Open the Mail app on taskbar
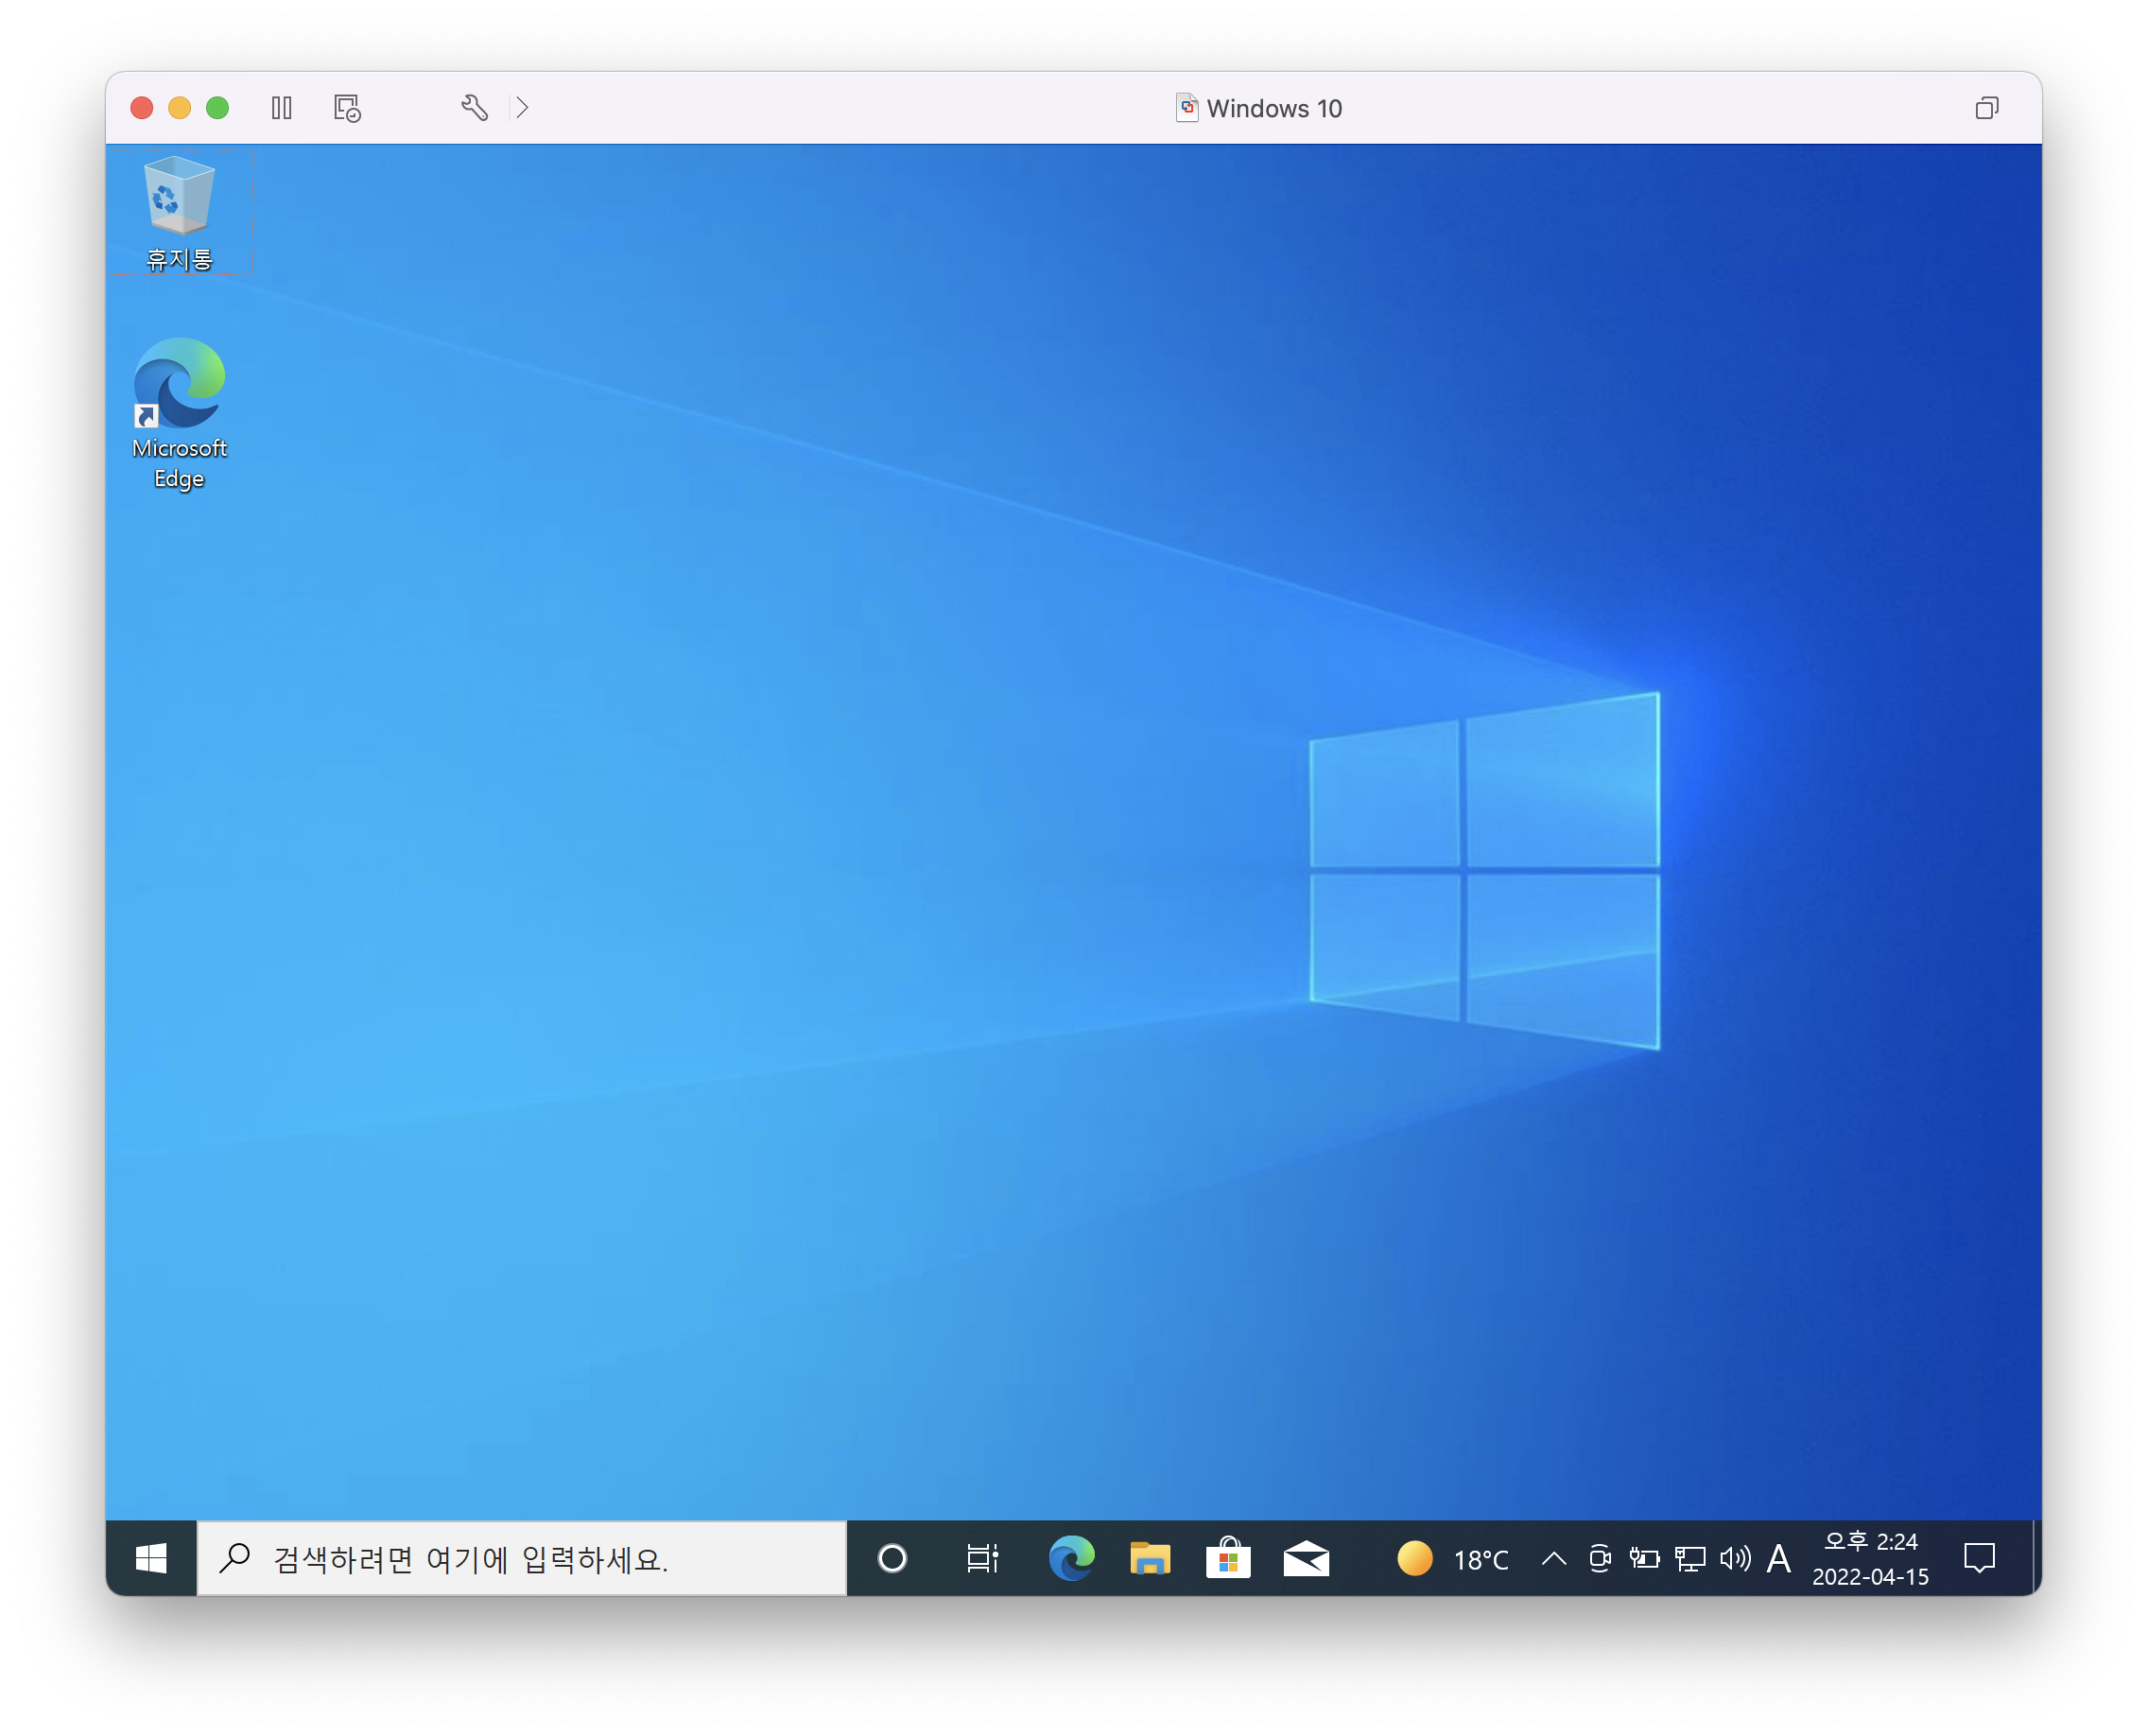 point(1306,1558)
